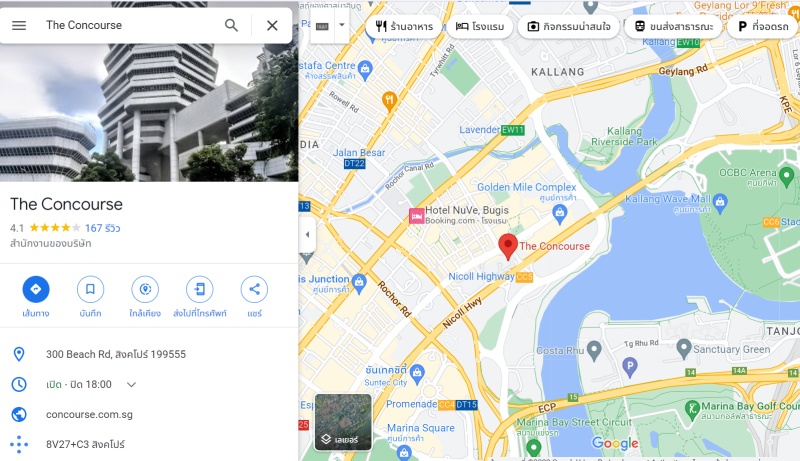Click the Hotel NuVe, Bugis pink marker
The width and height of the screenshot is (800, 461).
tap(416, 216)
